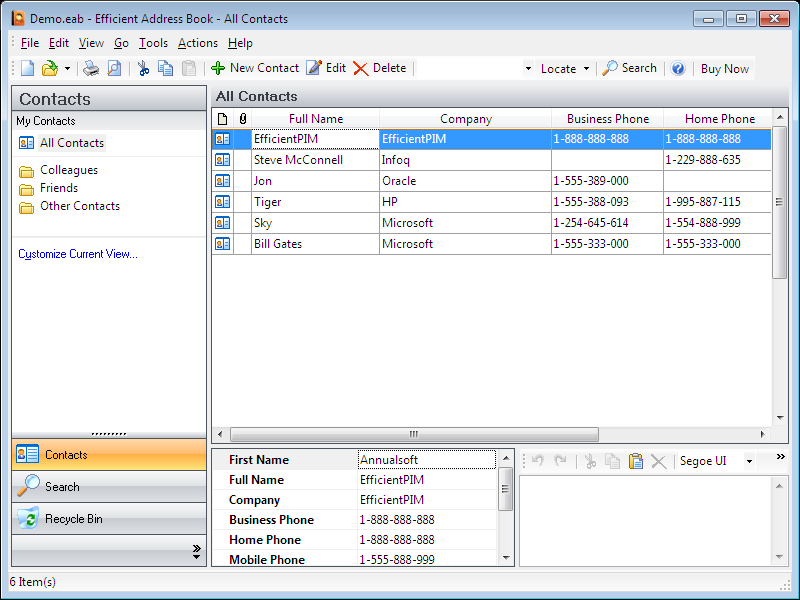The height and width of the screenshot is (600, 800).
Task: Click the New document icon in main toolbar
Action: pos(28,69)
